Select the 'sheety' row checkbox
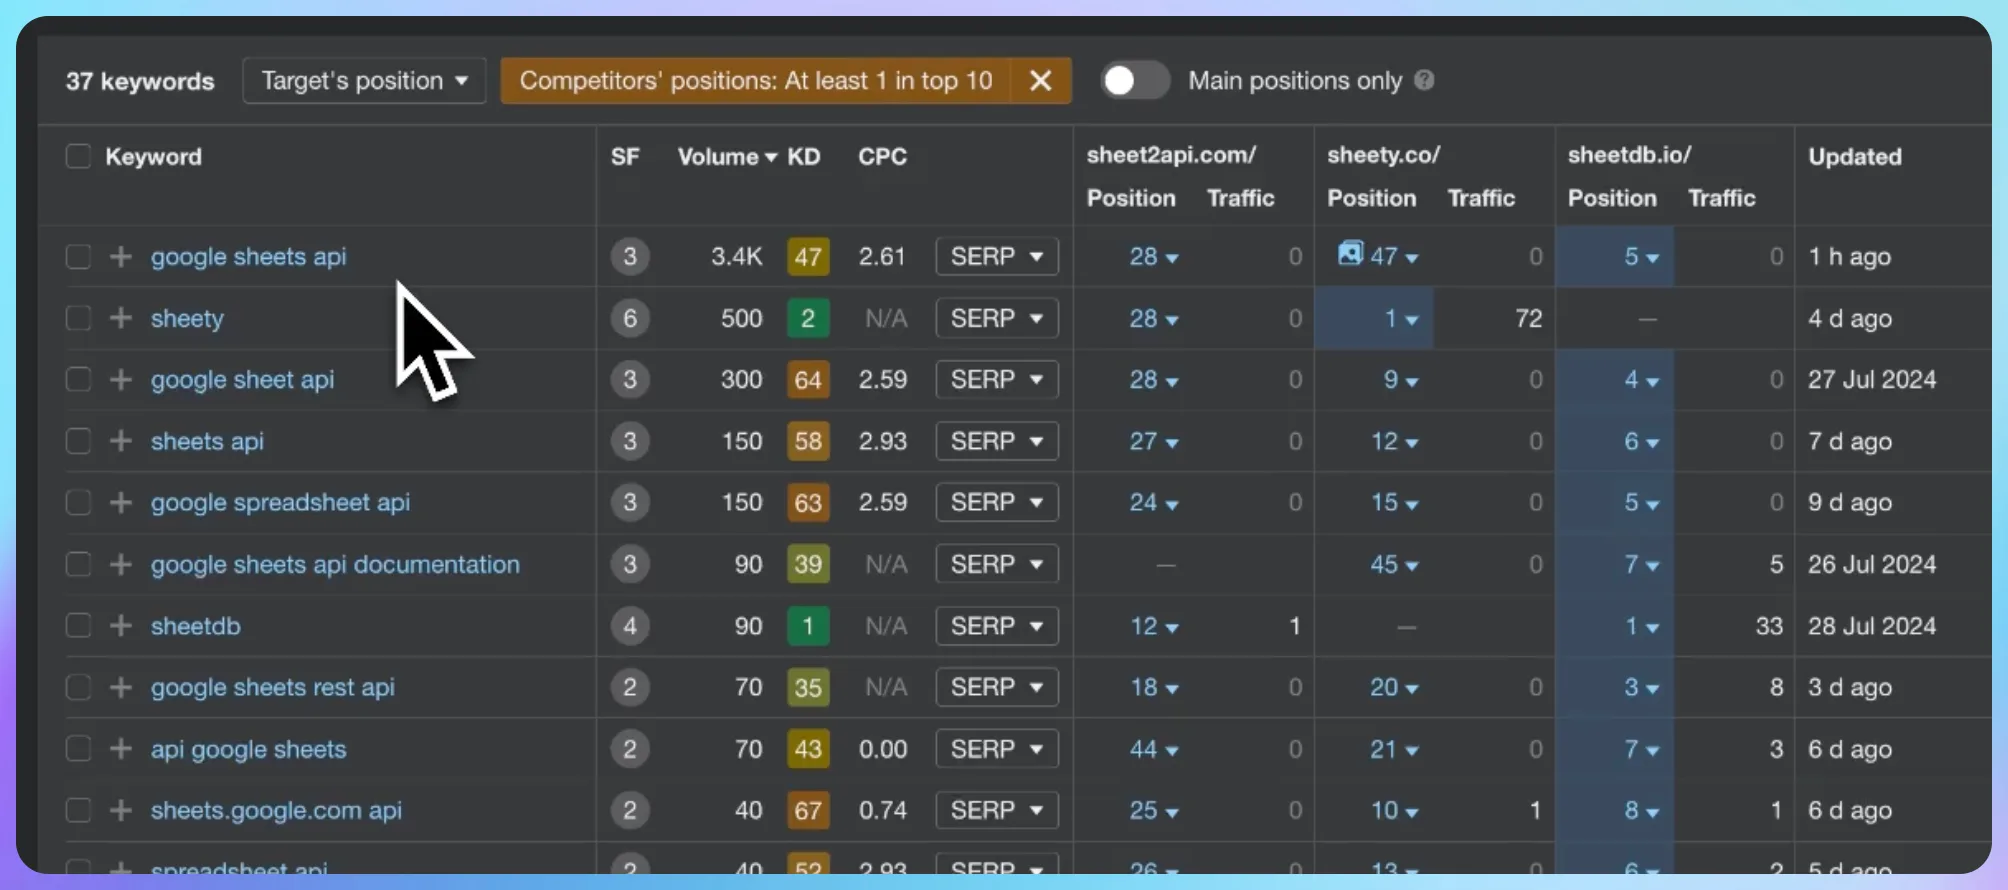 point(78,318)
